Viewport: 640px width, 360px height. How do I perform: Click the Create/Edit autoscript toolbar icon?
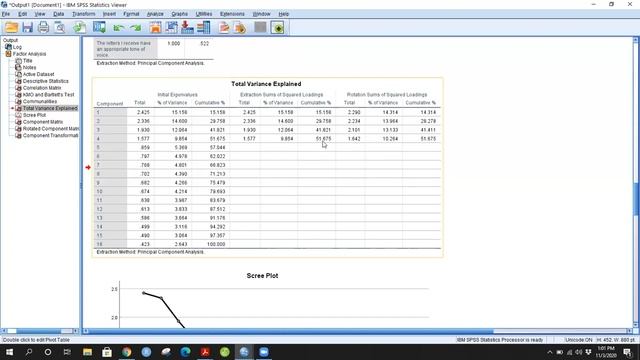(x=224, y=27)
